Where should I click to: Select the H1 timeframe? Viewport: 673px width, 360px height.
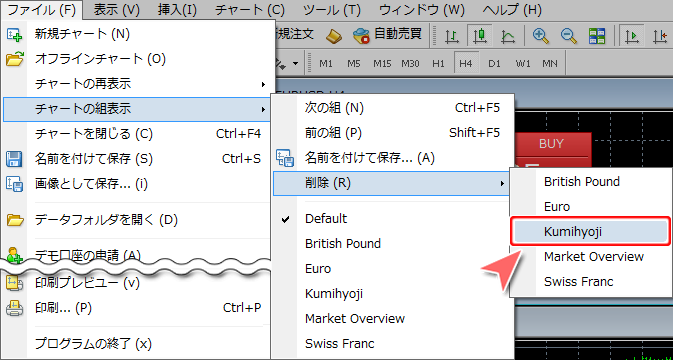438,64
